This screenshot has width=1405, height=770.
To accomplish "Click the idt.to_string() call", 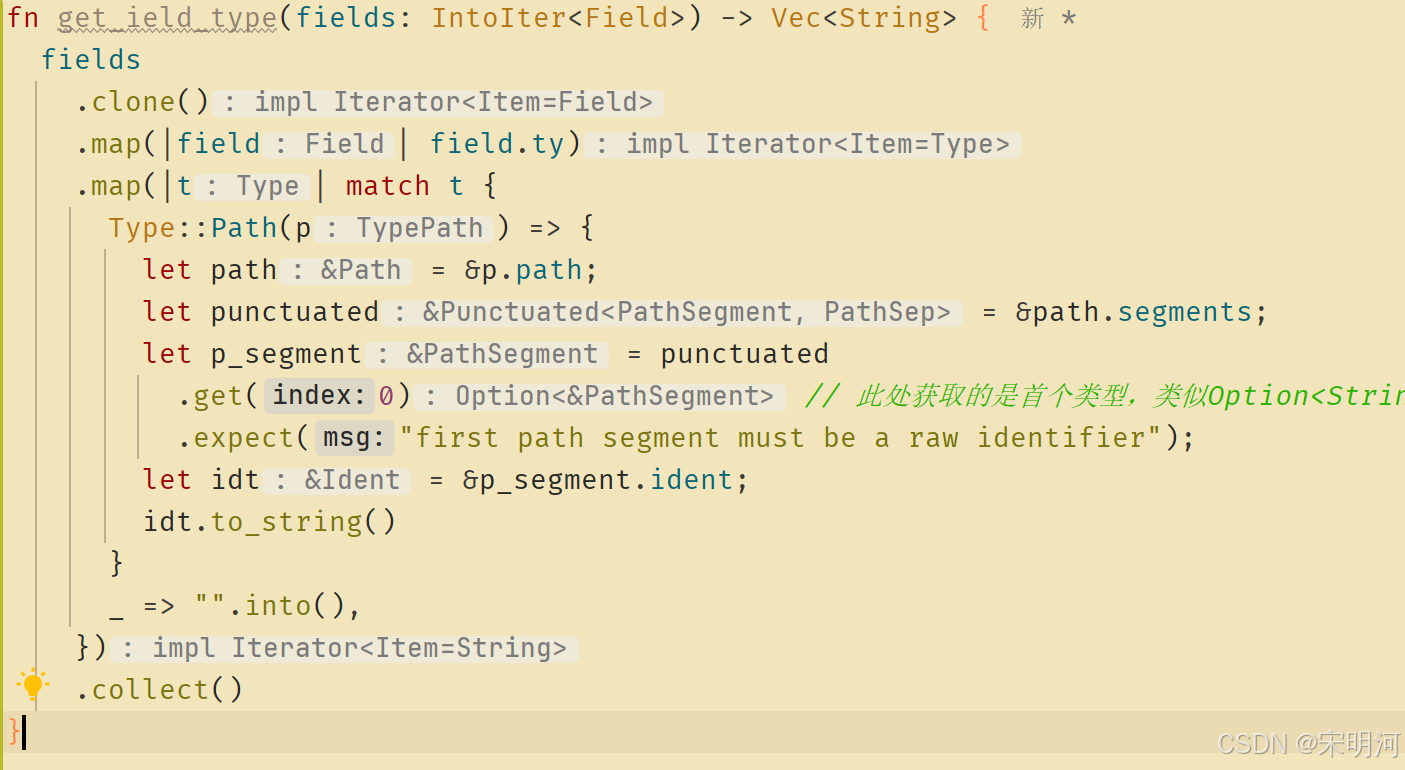I will [x=270, y=522].
